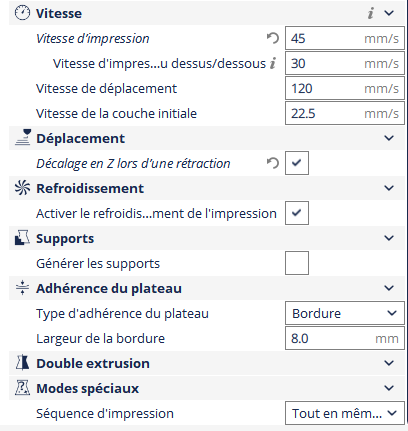Collapse the Modes spéciaux section
The width and height of the screenshot is (408, 431).
pyautogui.click(x=389, y=388)
